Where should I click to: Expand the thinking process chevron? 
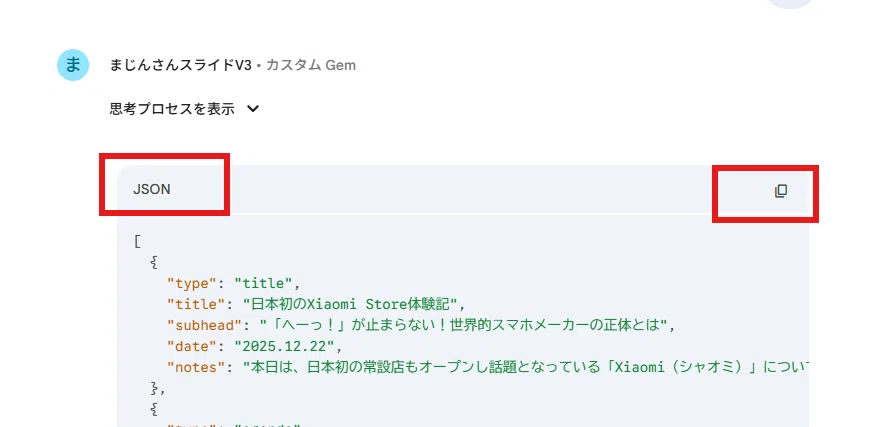pos(253,109)
